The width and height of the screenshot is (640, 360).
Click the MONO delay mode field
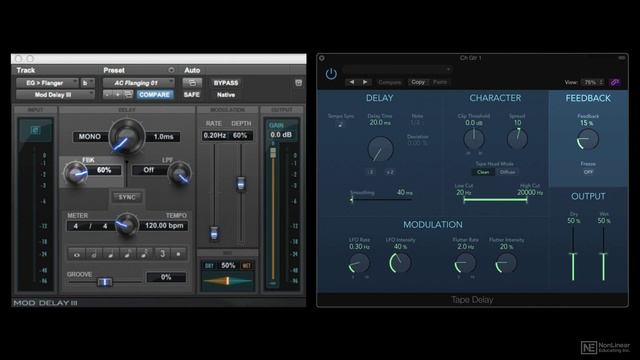coord(90,137)
